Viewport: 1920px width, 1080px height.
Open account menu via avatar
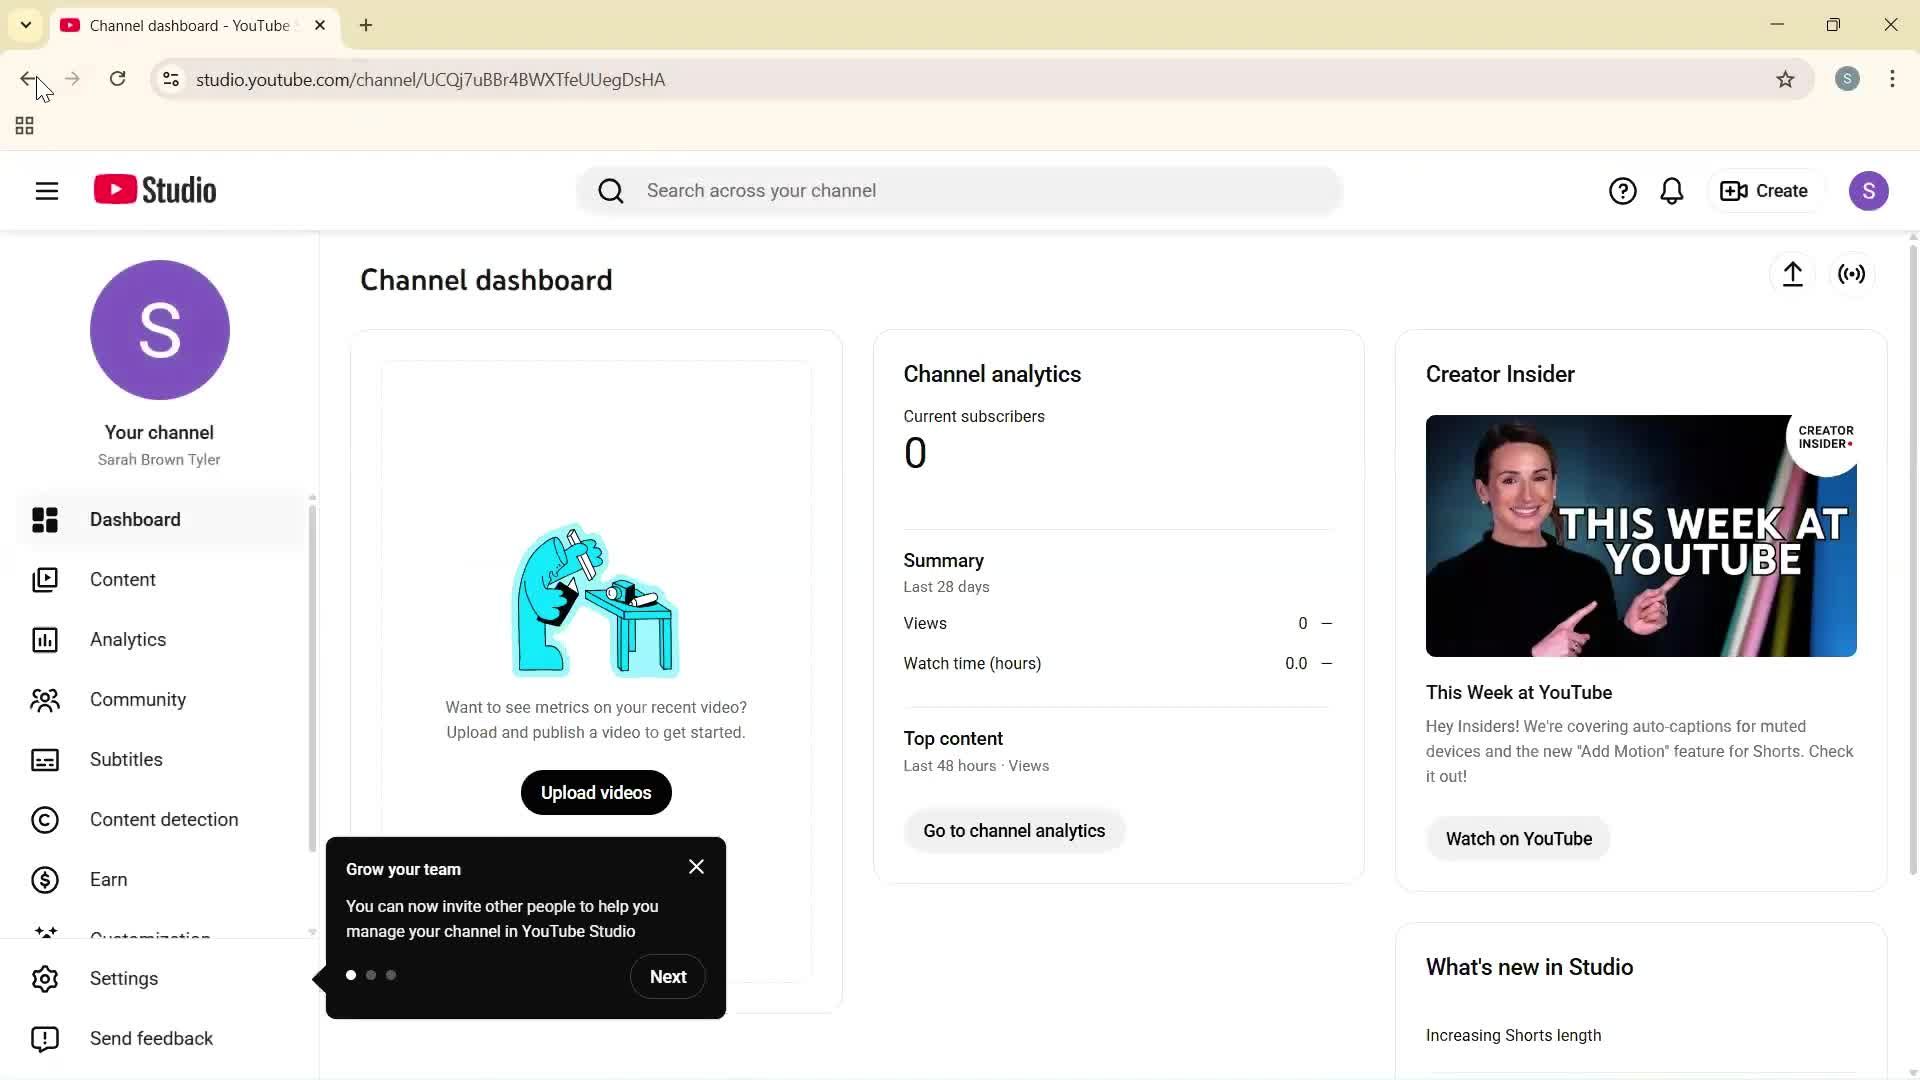click(x=1869, y=190)
